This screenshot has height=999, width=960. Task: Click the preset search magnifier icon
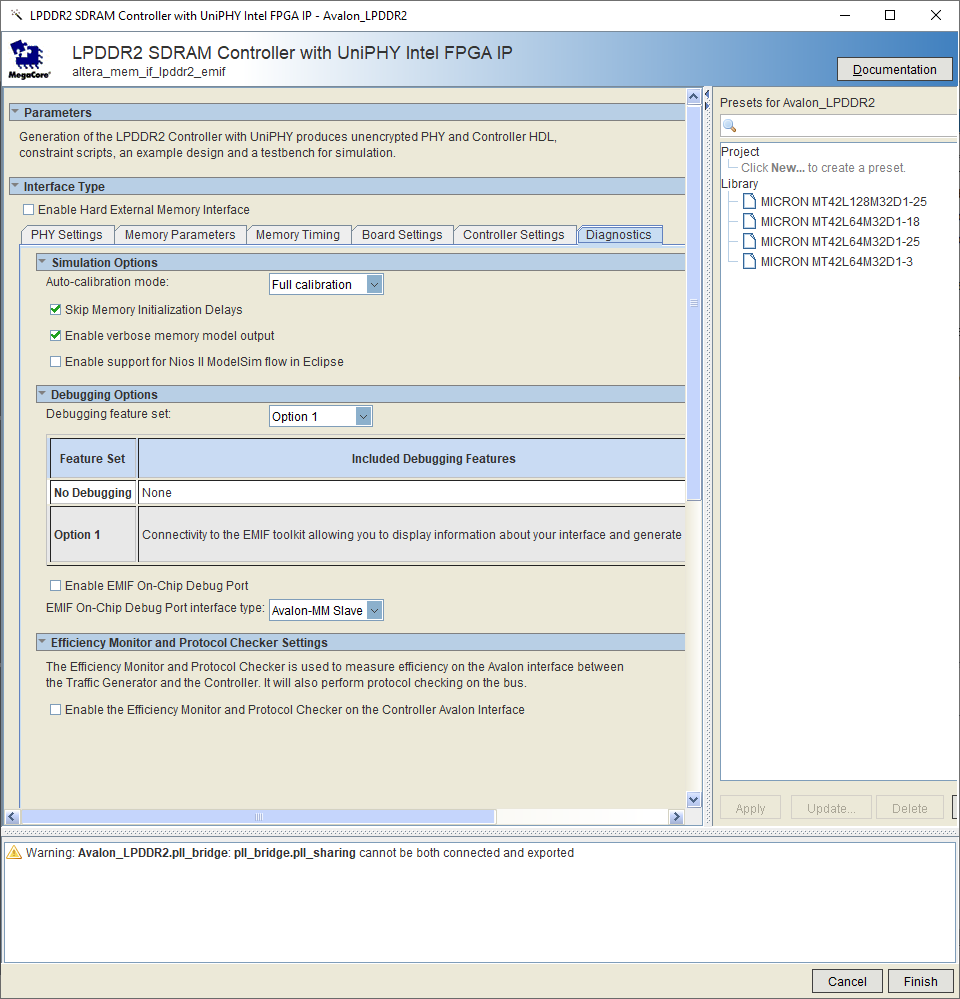730,126
